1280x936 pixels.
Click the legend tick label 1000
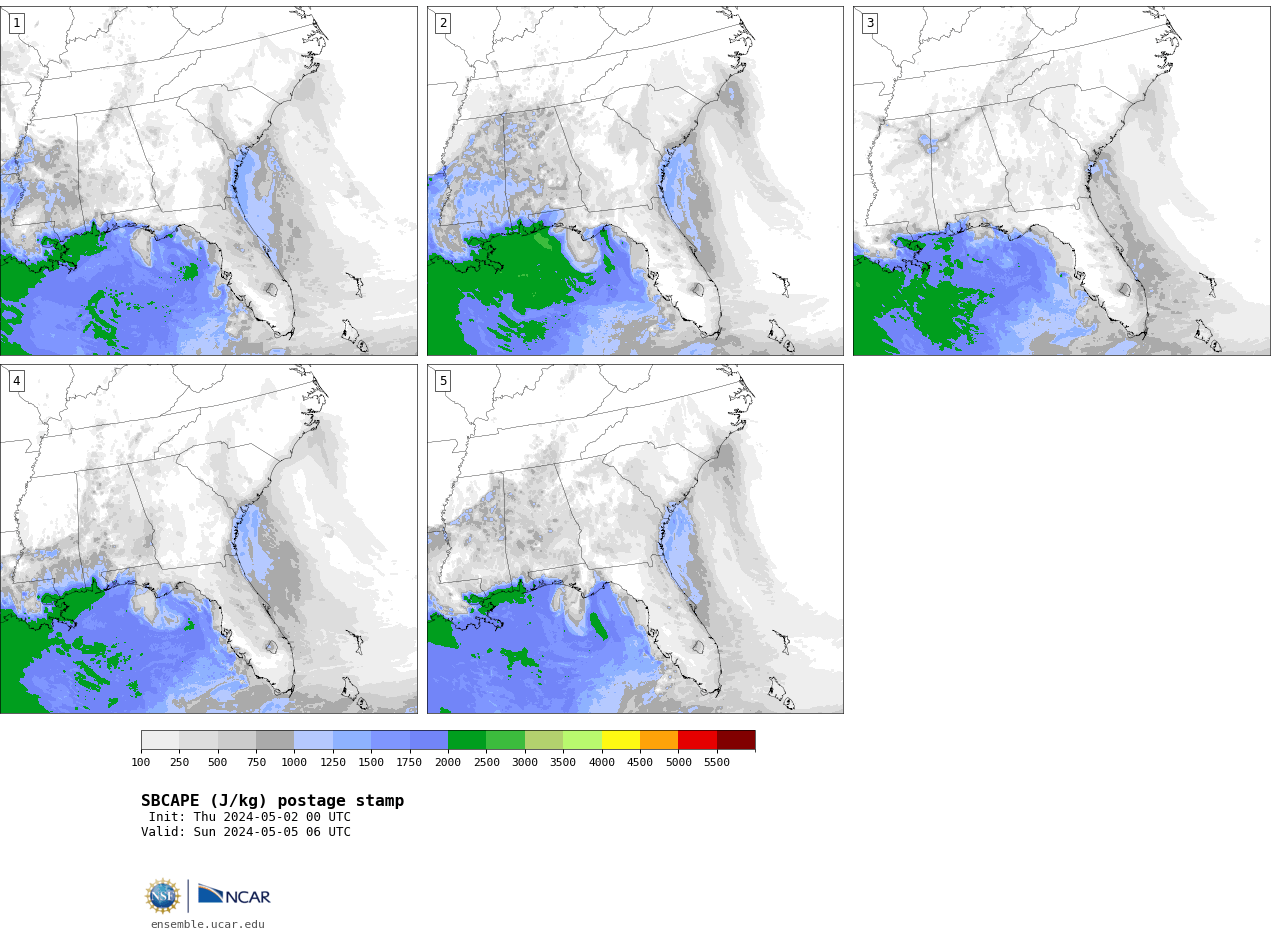[294, 763]
